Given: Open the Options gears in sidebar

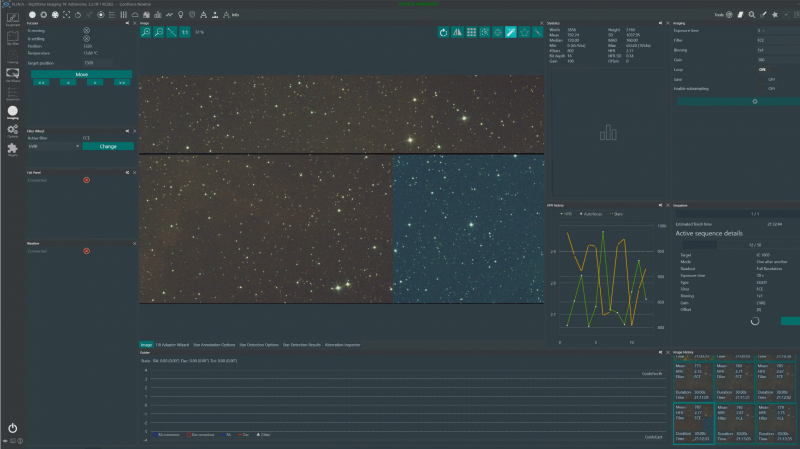Looking at the screenshot, I should pyautogui.click(x=12, y=131).
